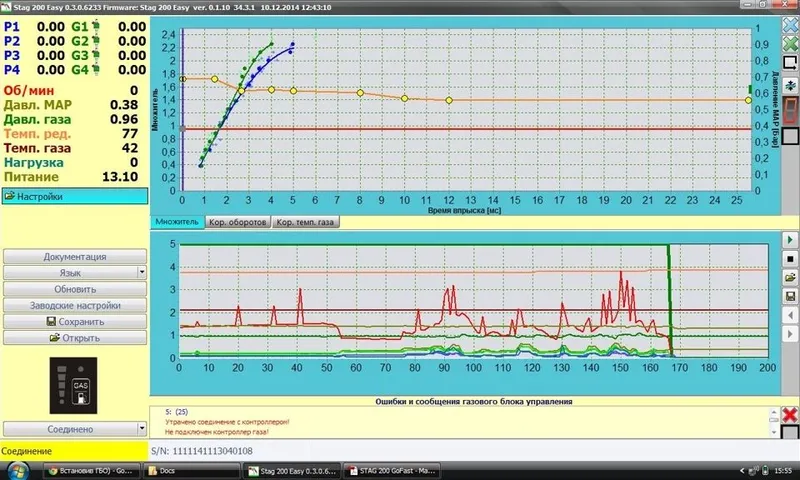Open saved oscilloscope file folder icon
This screenshot has height=480, width=800.
[x=790, y=278]
